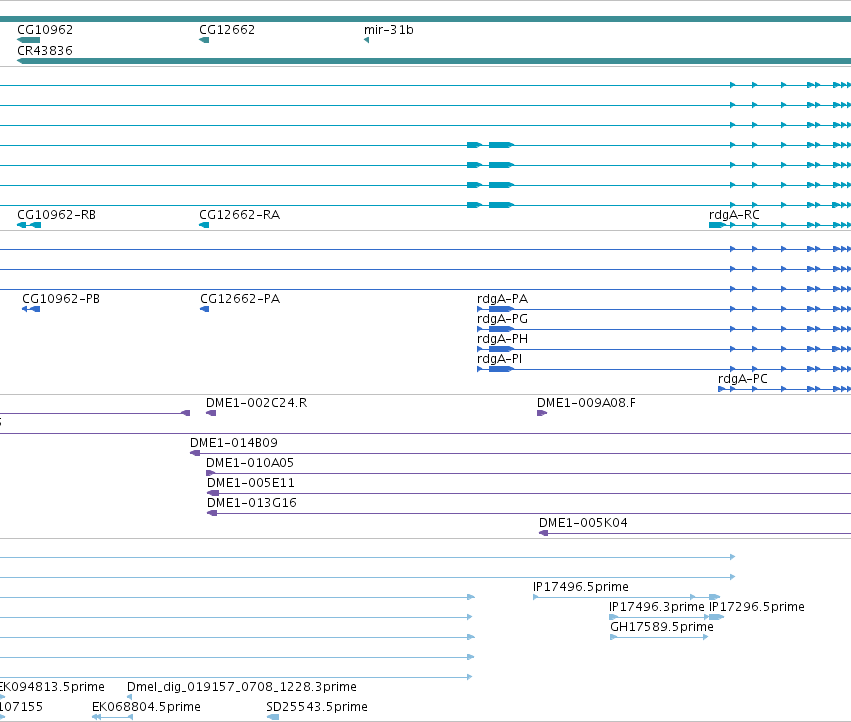The image size is (851, 722).
Task: Click the rdgA-PI label
Action: (499, 359)
